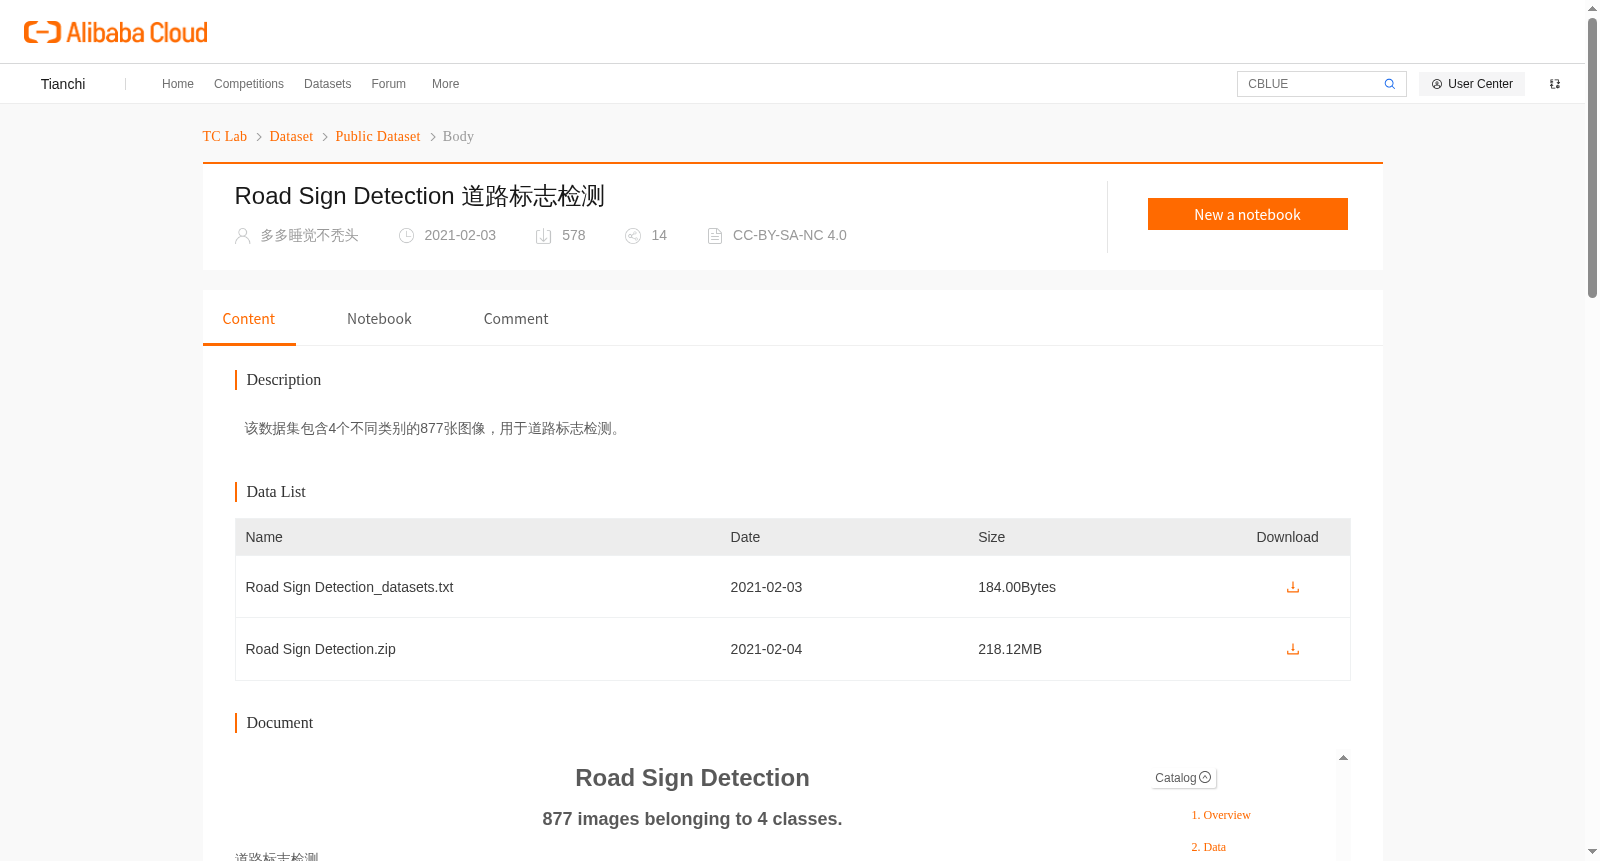Click the share icon beside 14
The height and width of the screenshot is (861, 1600).
(x=633, y=236)
